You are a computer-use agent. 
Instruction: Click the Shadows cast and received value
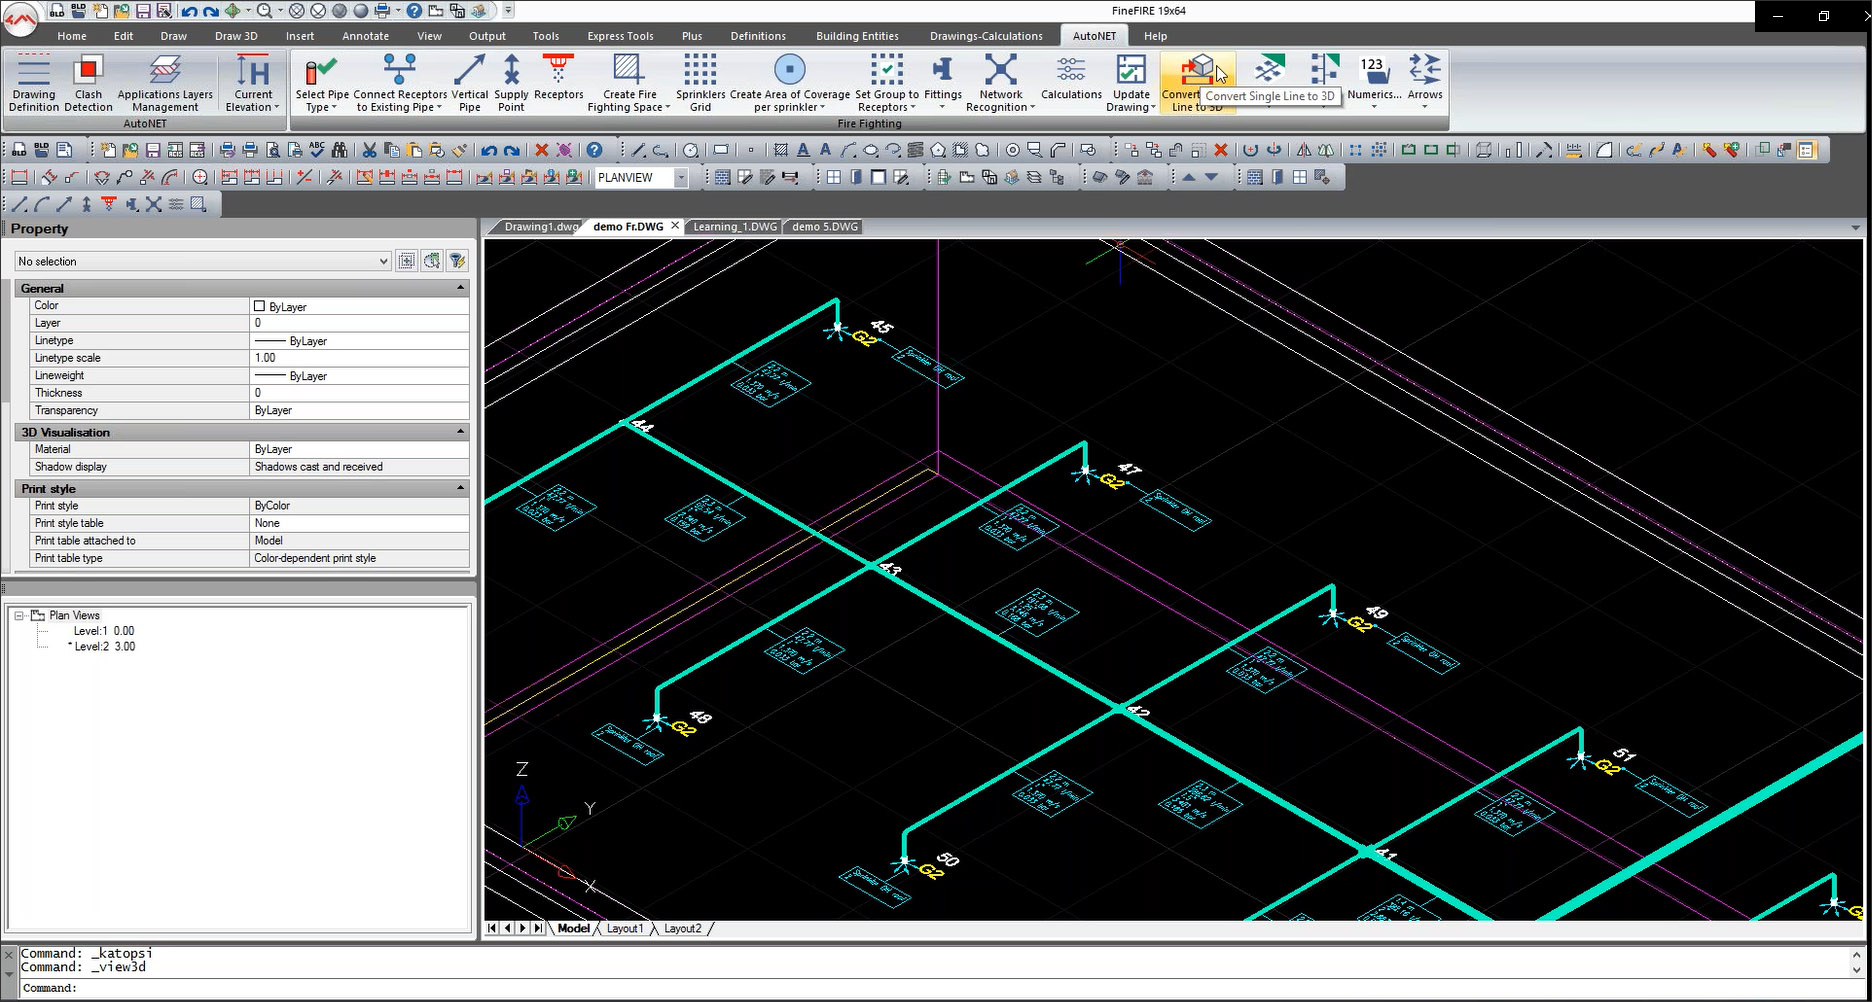[359, 467]
